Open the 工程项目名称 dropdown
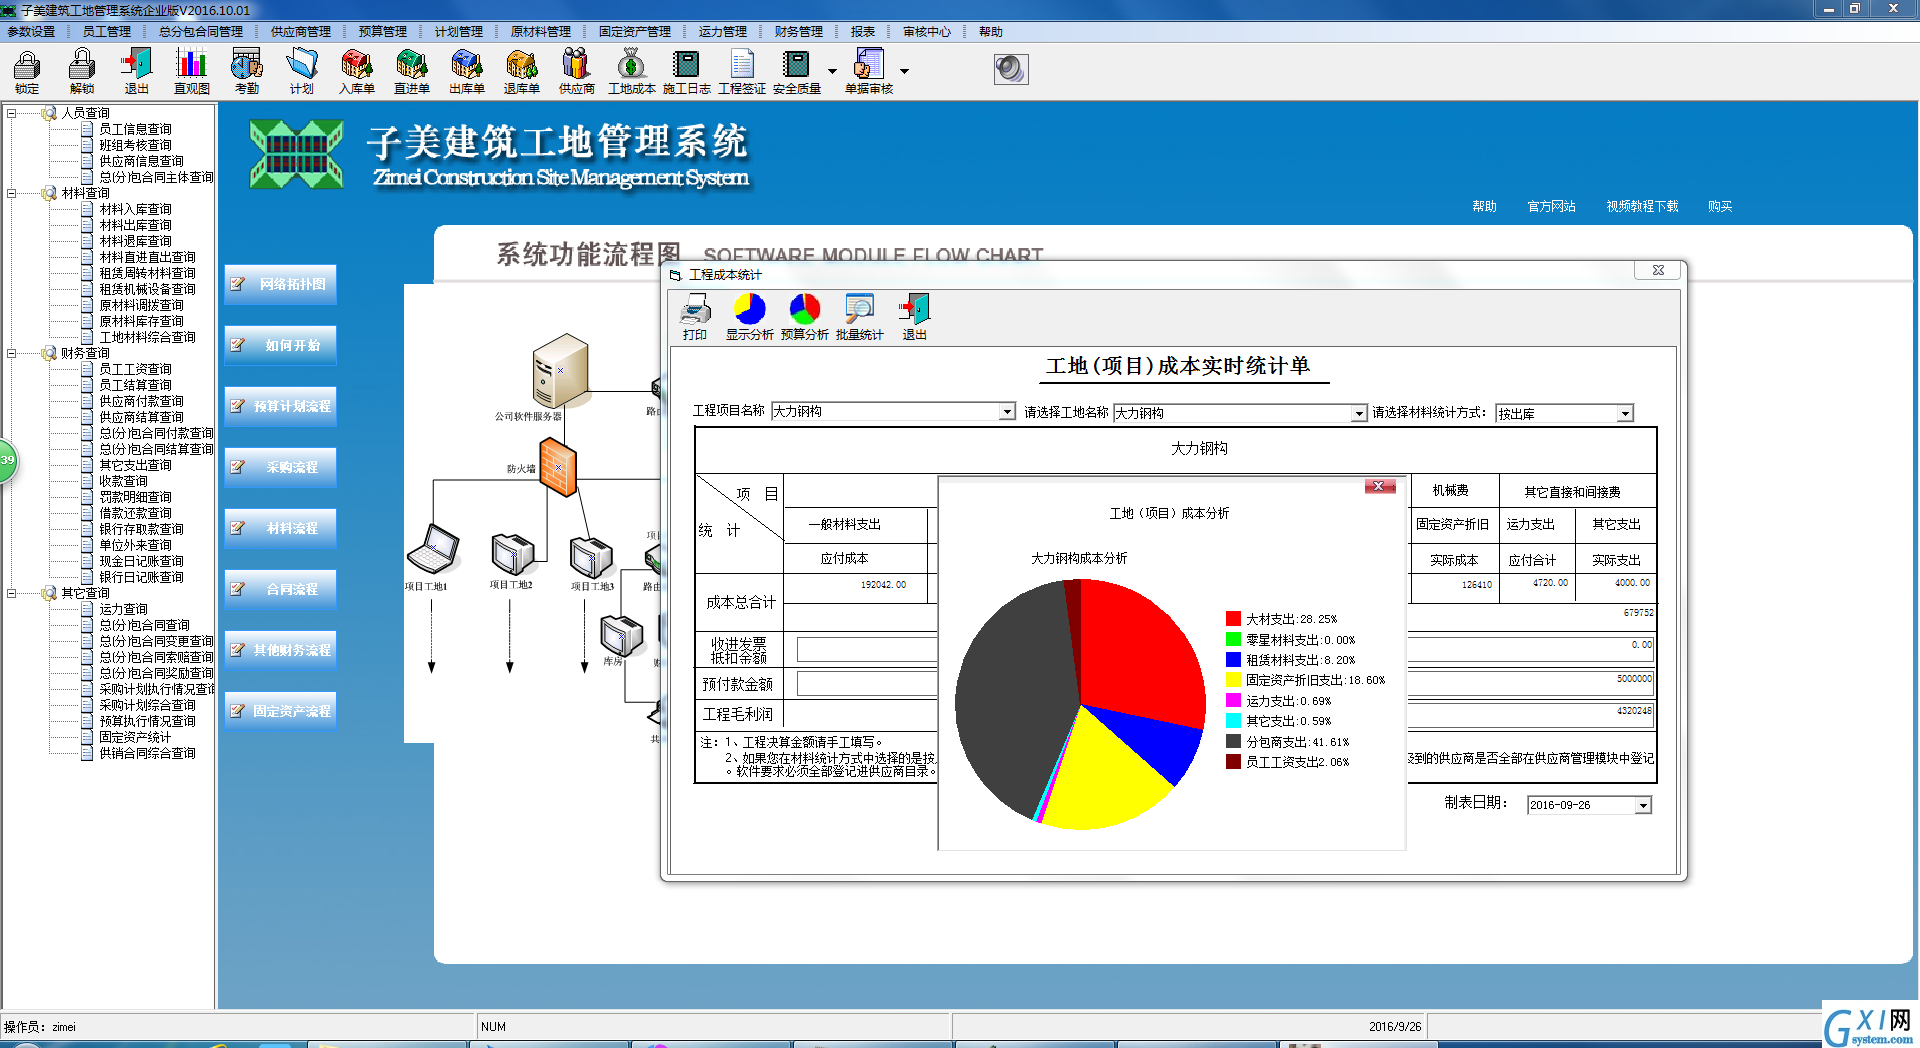 coord(1007,412)
